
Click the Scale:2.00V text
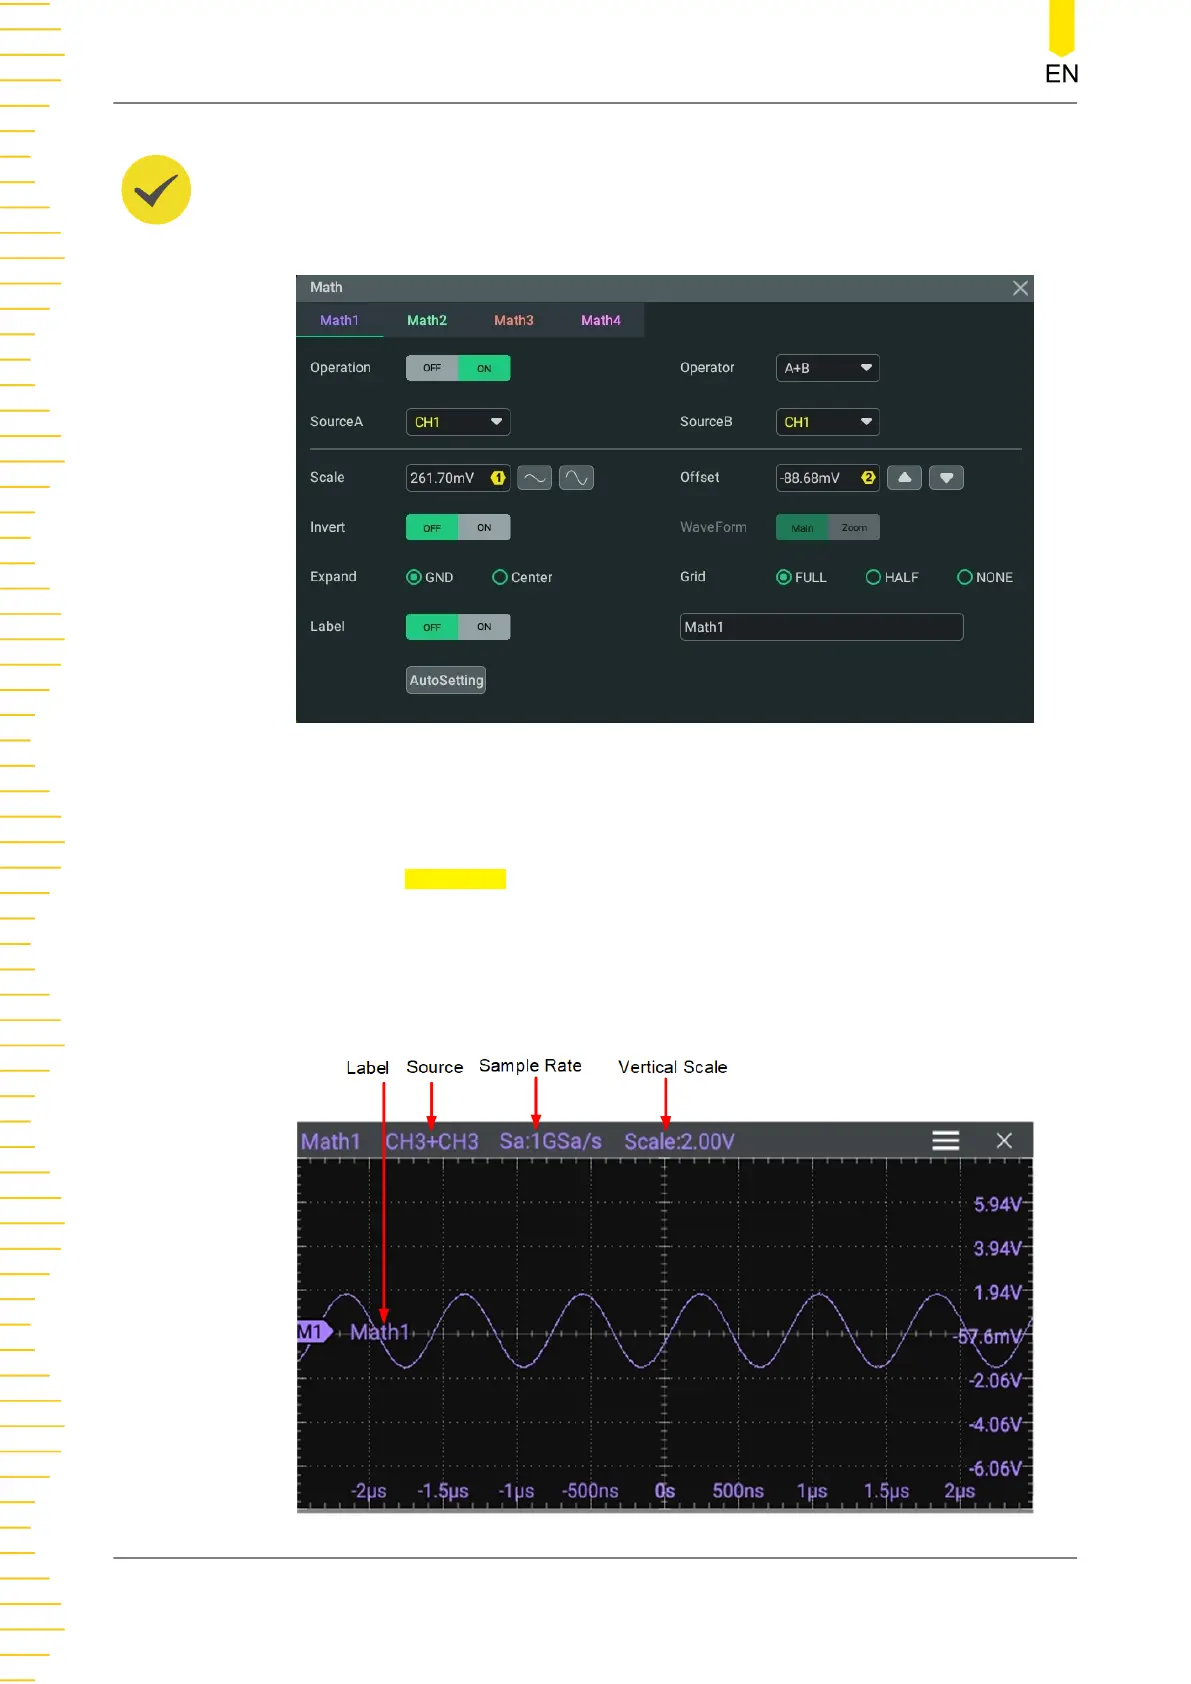[680, 1142]
